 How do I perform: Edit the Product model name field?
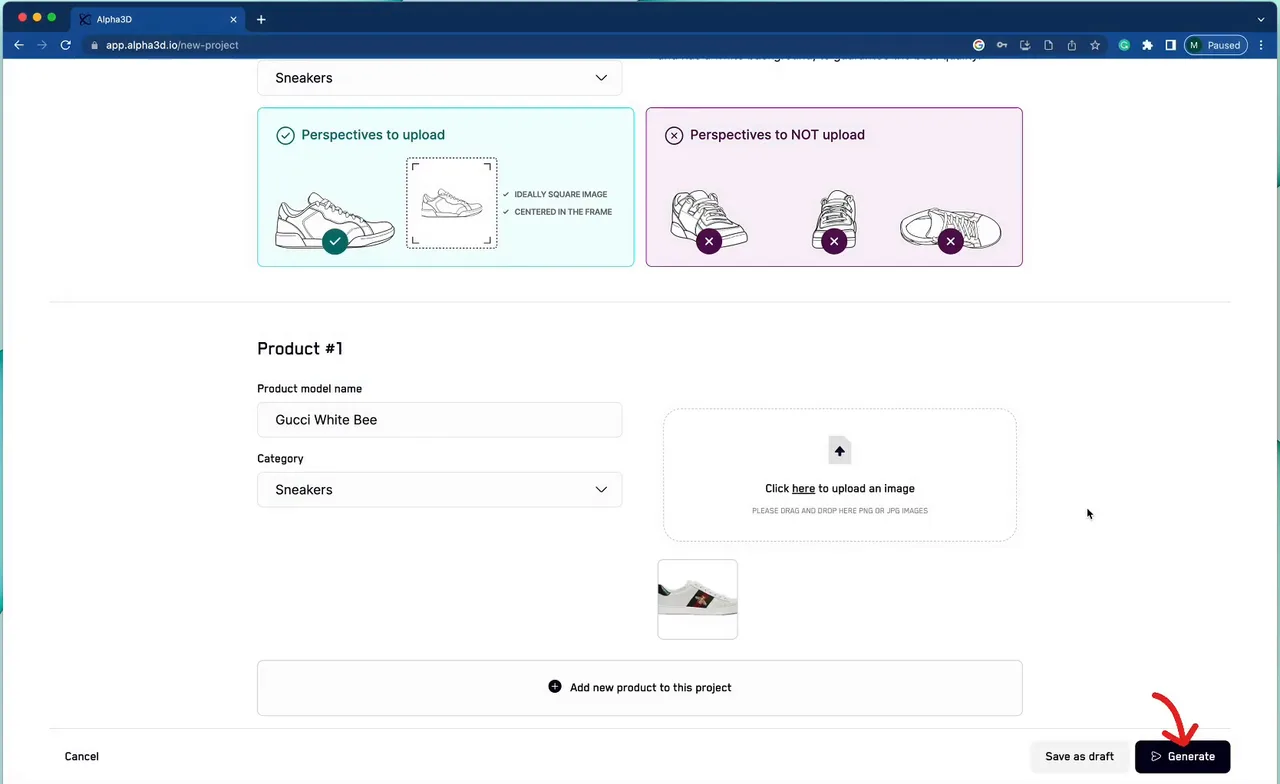(x=440, y=420)
